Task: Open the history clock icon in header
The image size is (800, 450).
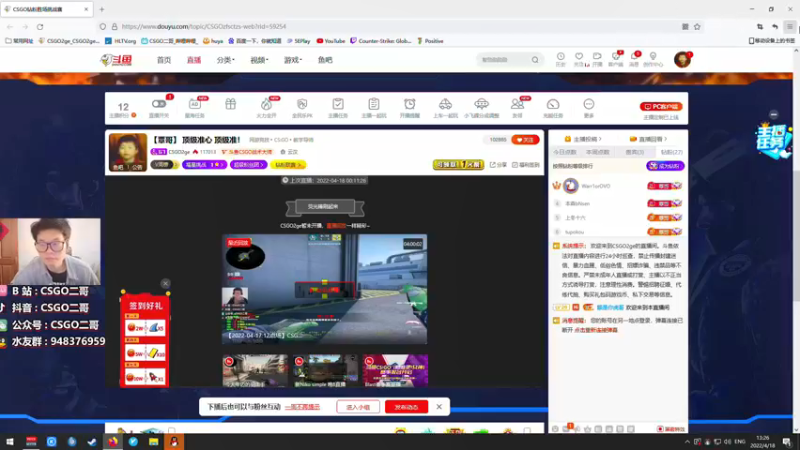Action: click(x=560, y=59)
